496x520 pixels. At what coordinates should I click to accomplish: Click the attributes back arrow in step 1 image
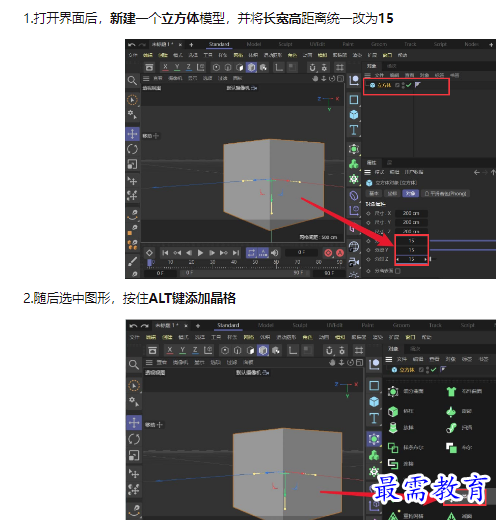pyautogui.click(x=477, y=172)
